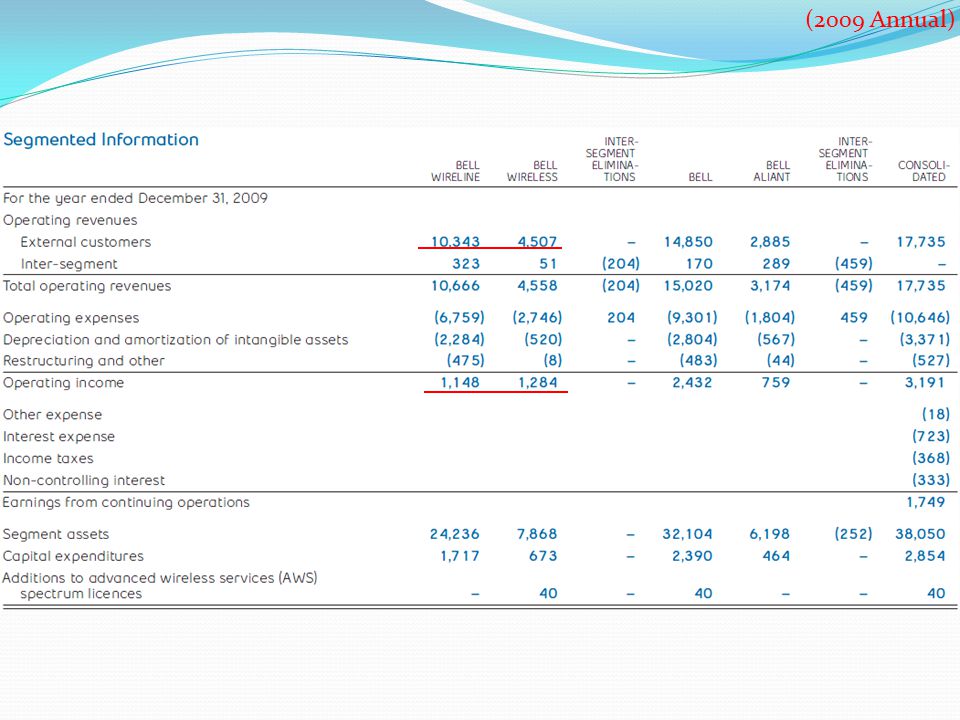Click segment assets value 24,236
The width and height of the screenshot is (960, 720).
(x=455, y=534)
